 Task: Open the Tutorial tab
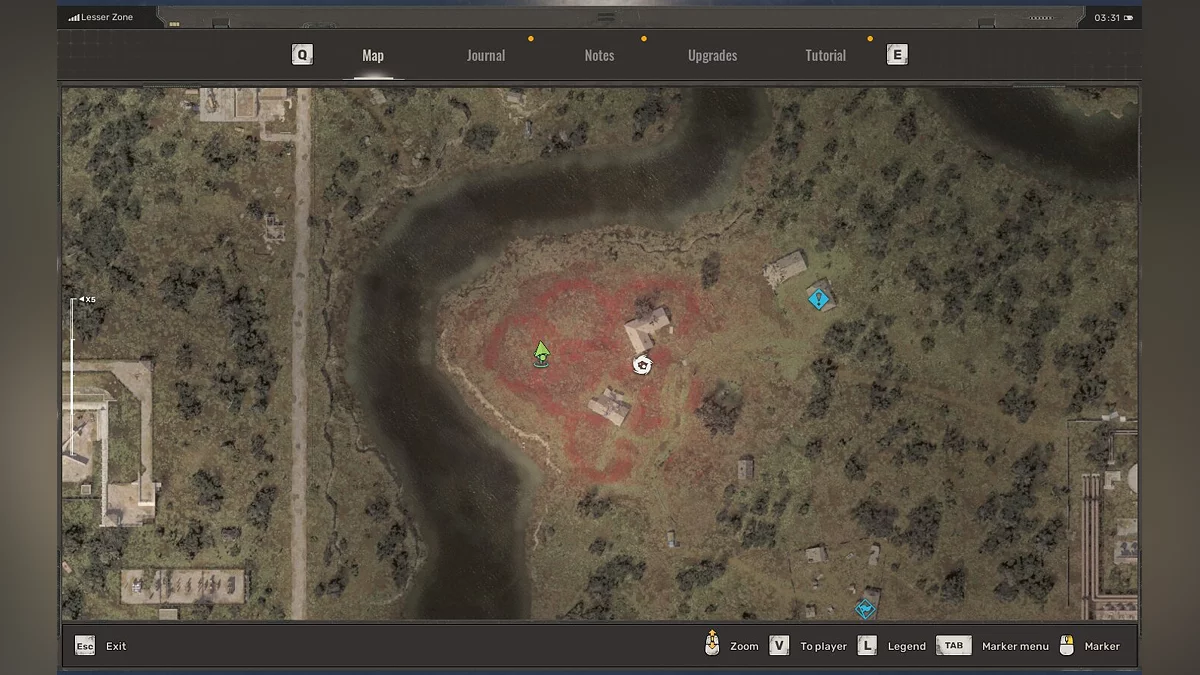click(826, 56)
